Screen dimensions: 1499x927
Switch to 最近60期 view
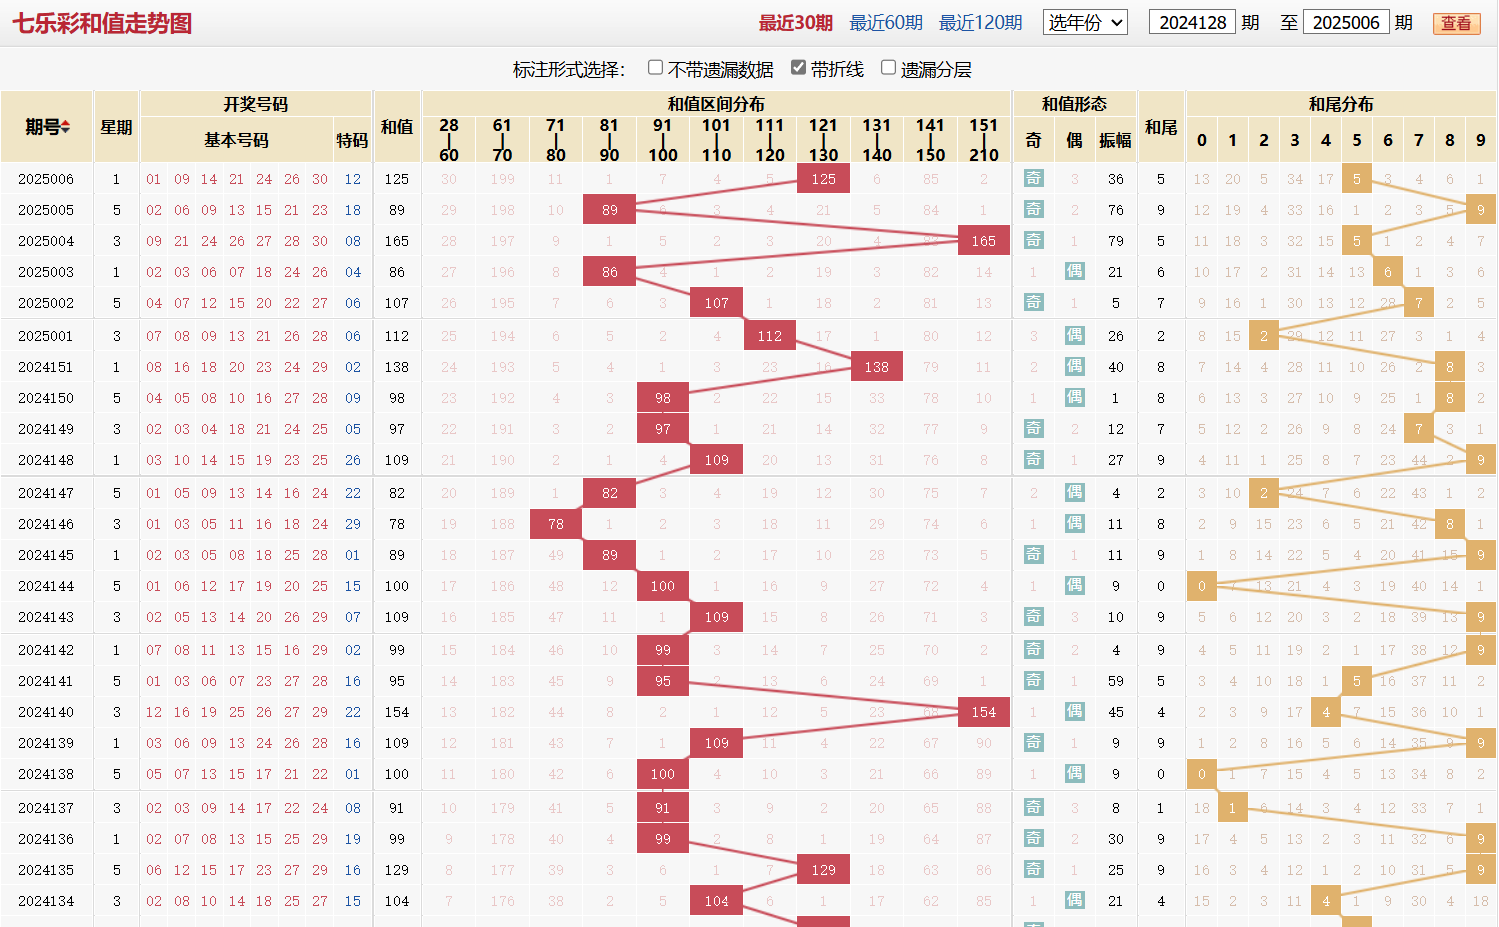(886, 23)
